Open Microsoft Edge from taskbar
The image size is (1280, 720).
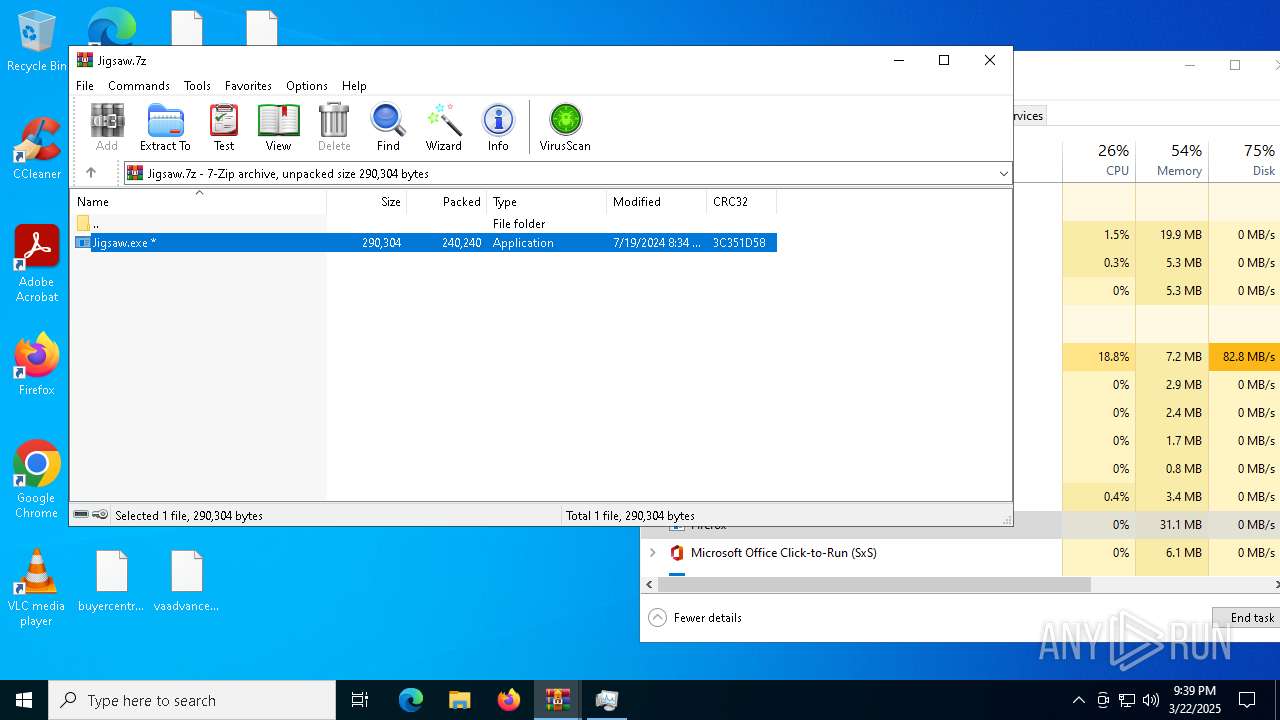click(x=411, y=700)
